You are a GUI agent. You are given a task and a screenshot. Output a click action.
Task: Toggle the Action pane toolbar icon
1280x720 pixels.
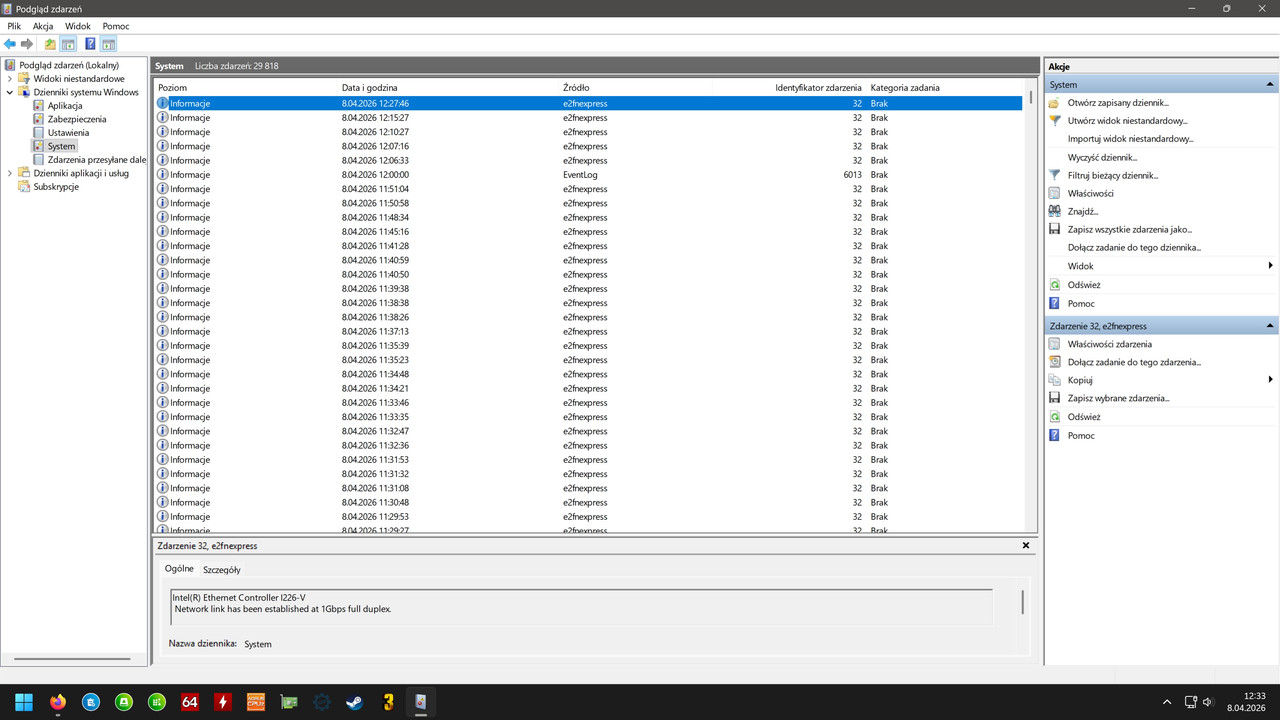tap(108, 44)
